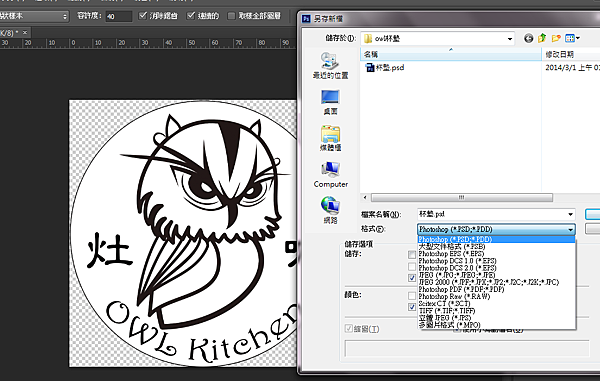This screenshot has height=381, width=600.
Task: Open 最近的位置 in the places sidebar
Action: [x=330, y=65]
